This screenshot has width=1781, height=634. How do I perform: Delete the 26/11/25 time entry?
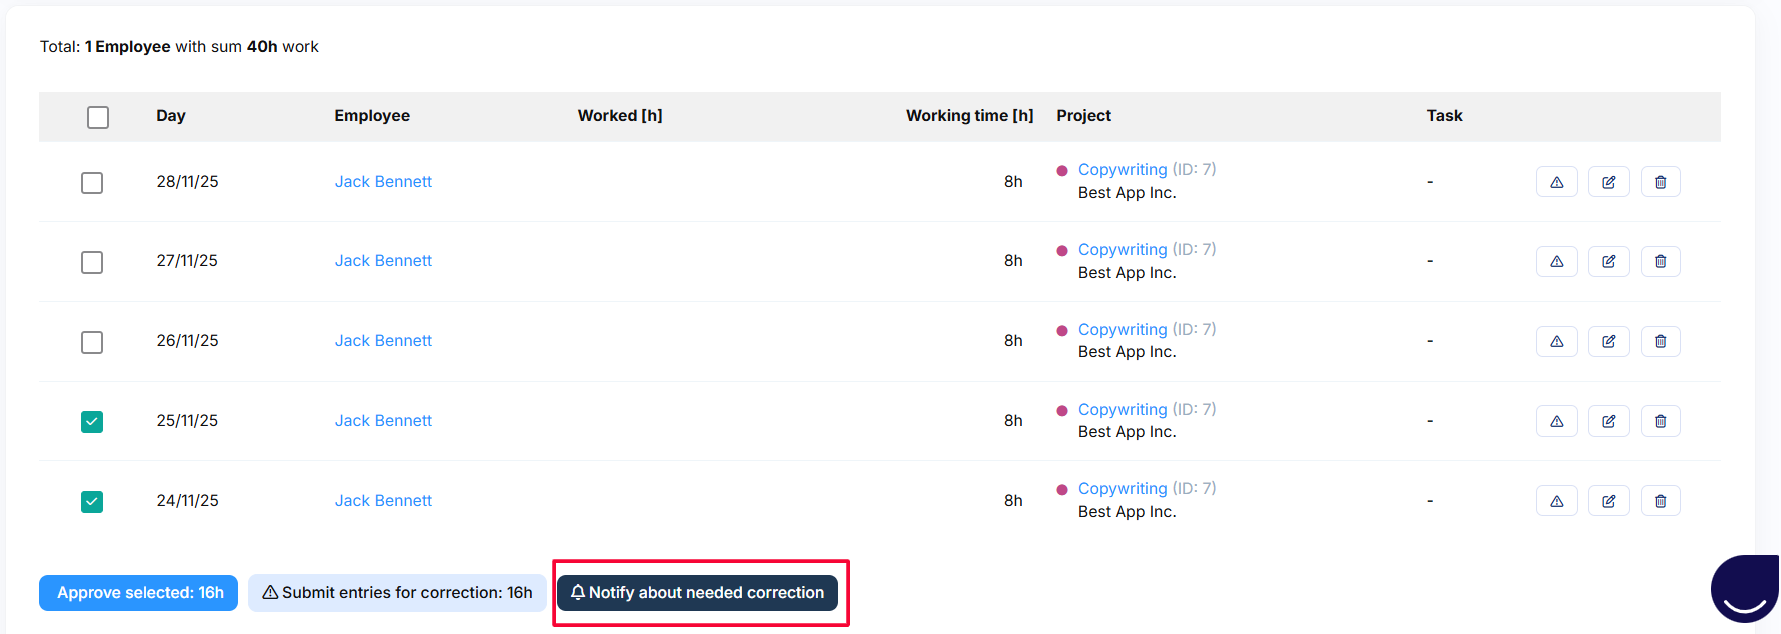click(x=1660, y=342)
